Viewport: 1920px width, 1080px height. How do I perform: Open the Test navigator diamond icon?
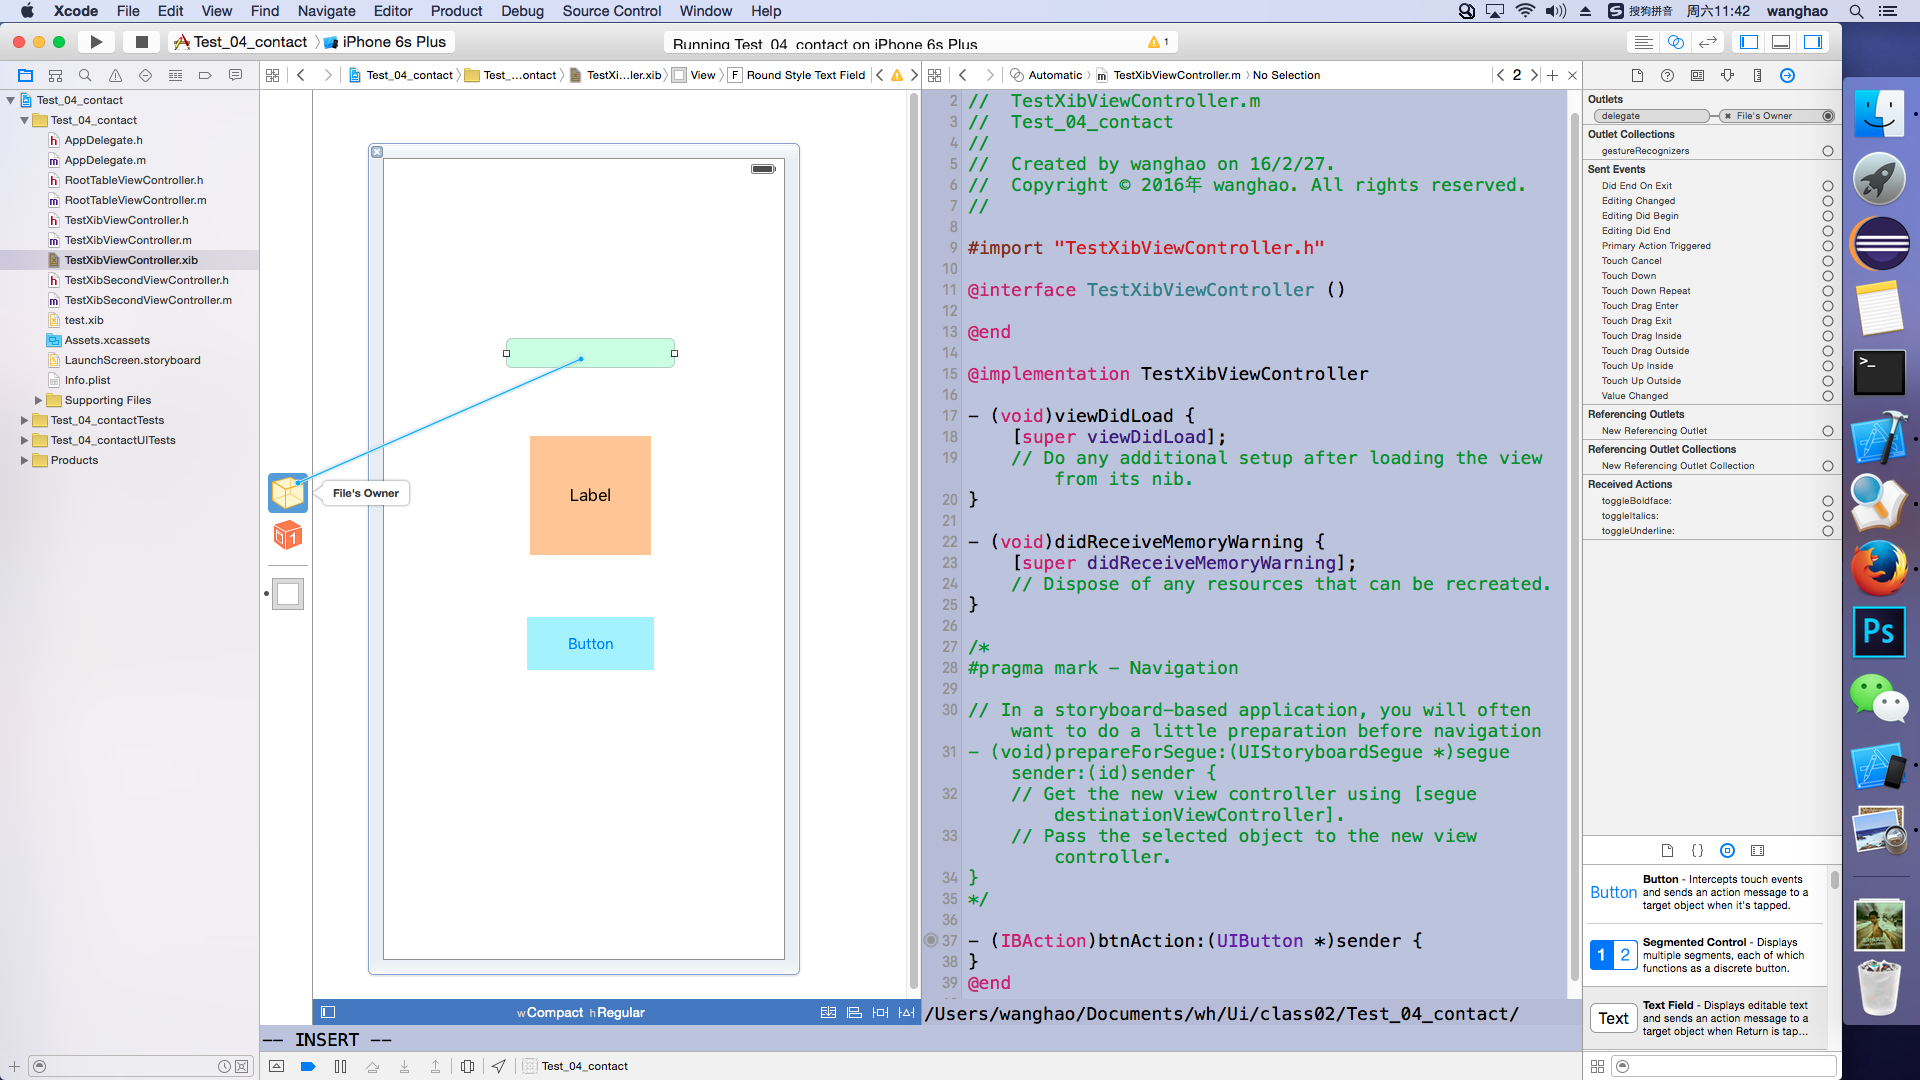145,75
